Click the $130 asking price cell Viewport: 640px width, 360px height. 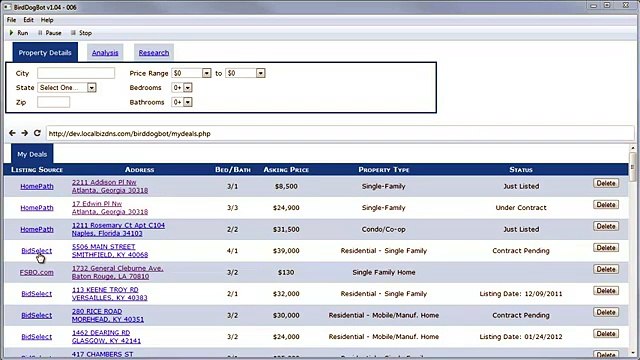click(286, 272)
